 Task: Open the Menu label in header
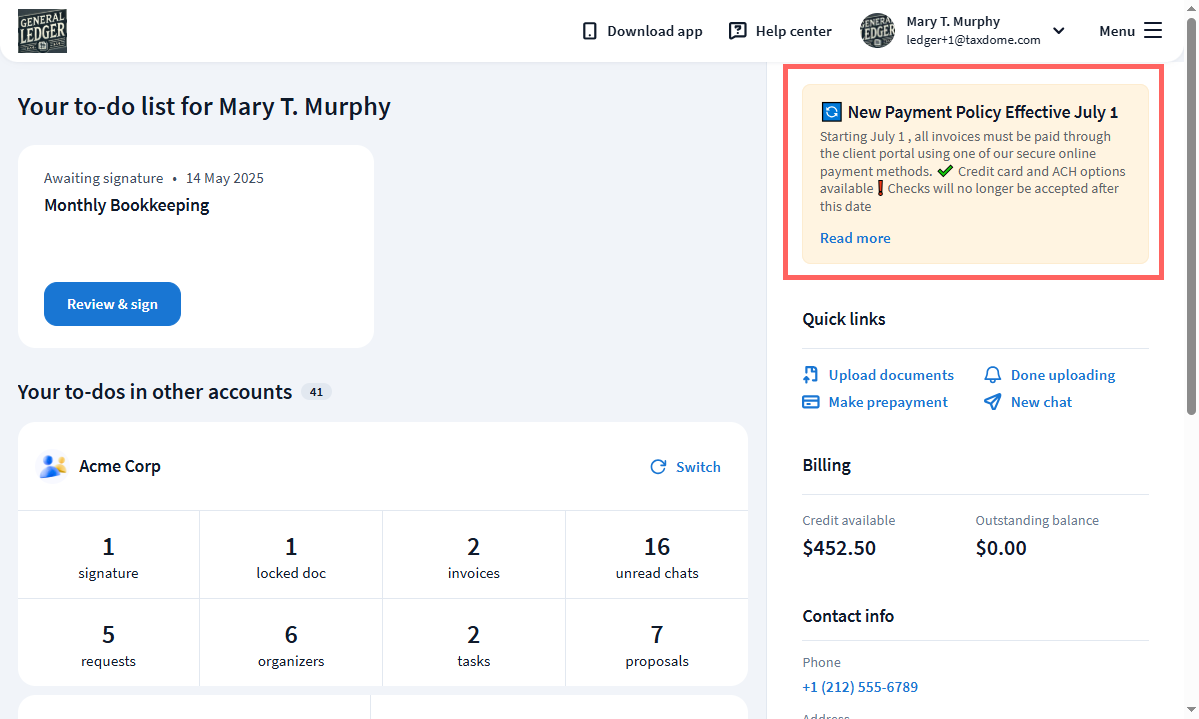(x=1116, y=31)
